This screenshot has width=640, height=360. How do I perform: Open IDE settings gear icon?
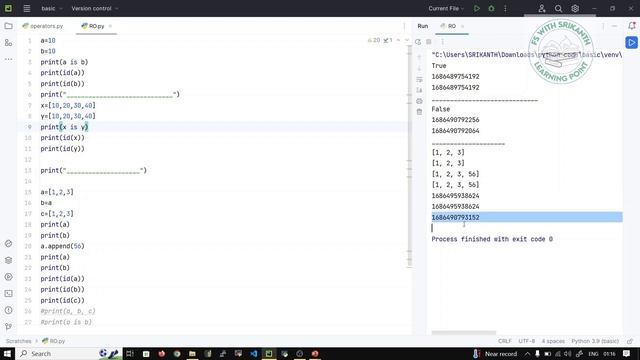point(575,8)
